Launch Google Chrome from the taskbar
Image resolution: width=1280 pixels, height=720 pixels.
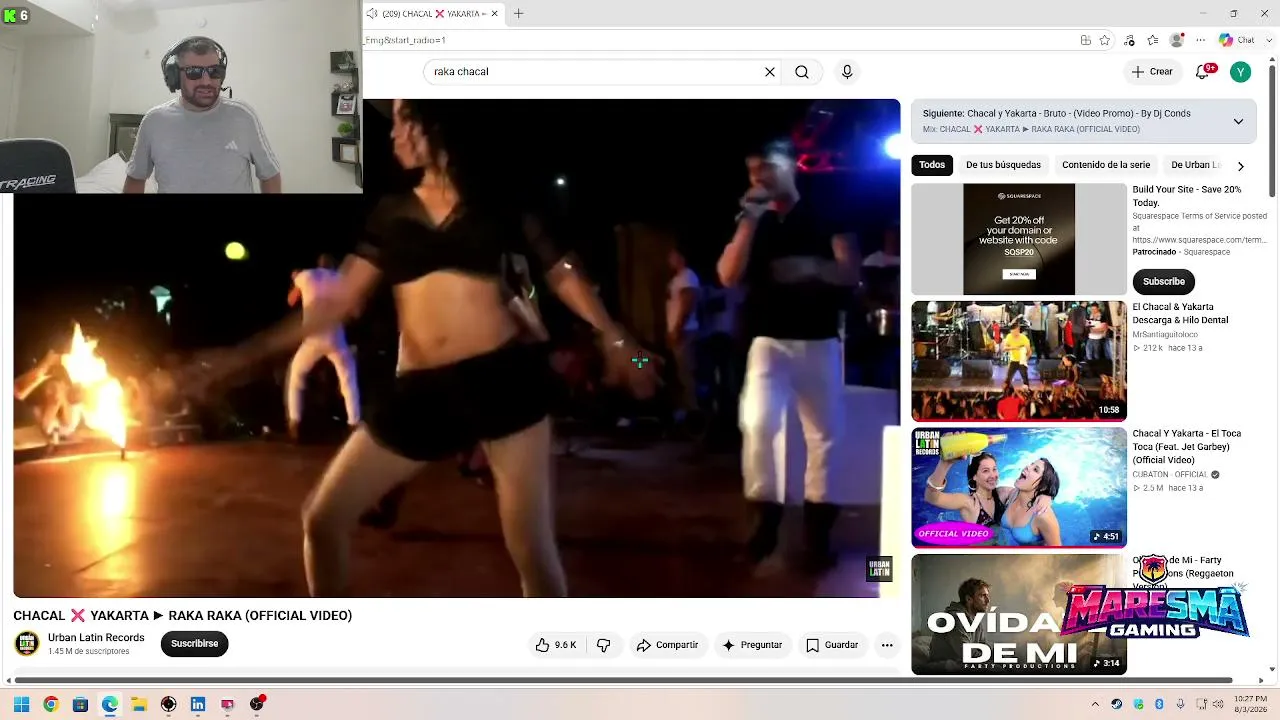pyautogui.click(x=51, y=704)
